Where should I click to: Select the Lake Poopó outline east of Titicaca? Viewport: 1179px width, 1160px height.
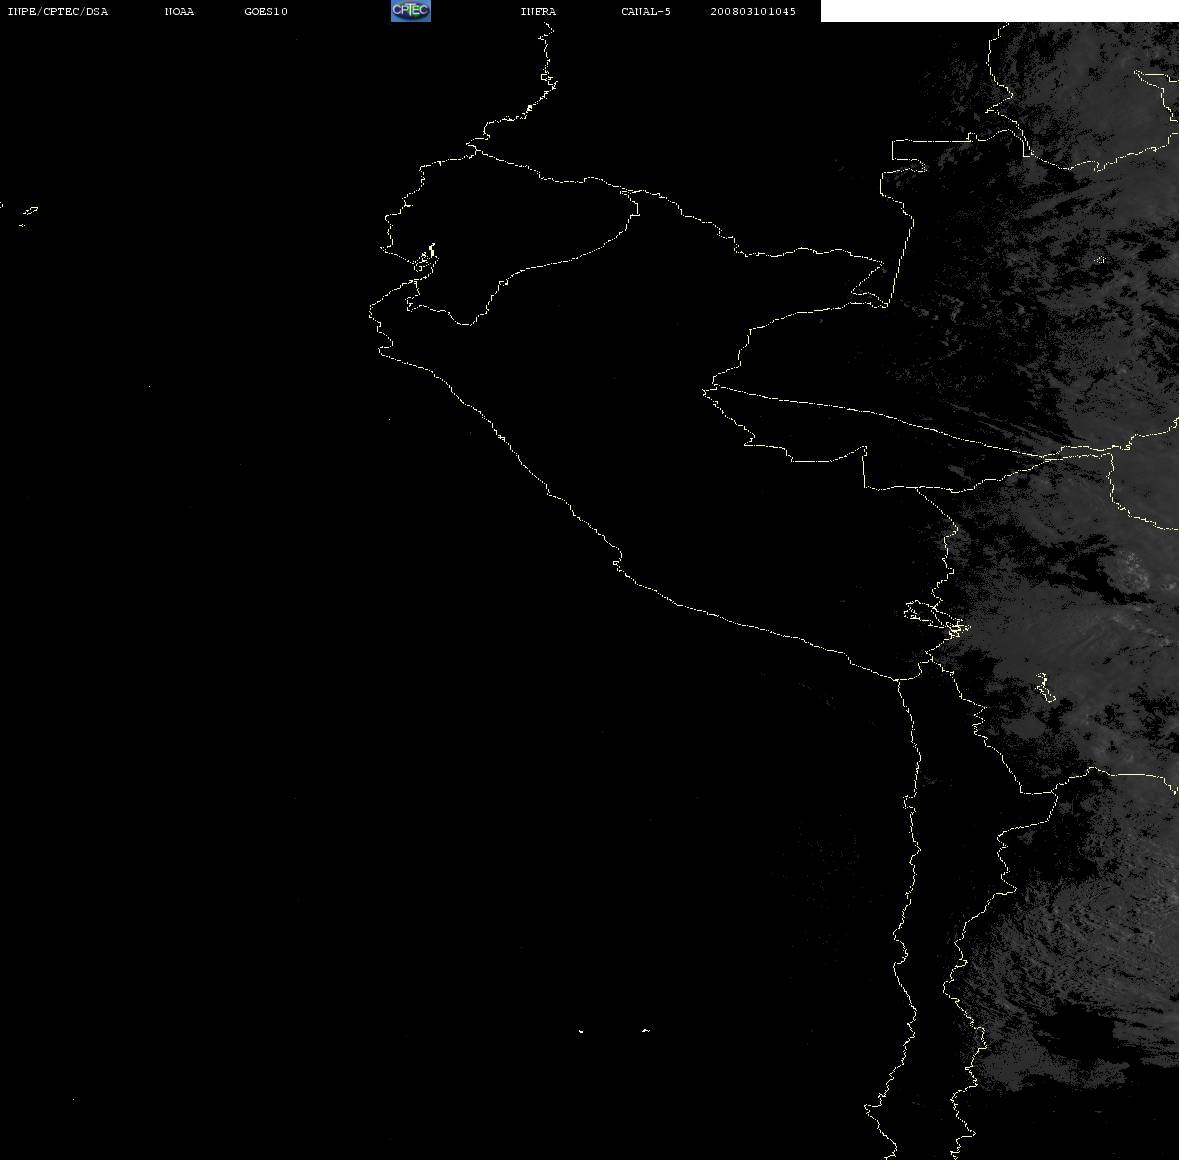click(x=1045, y=687)
